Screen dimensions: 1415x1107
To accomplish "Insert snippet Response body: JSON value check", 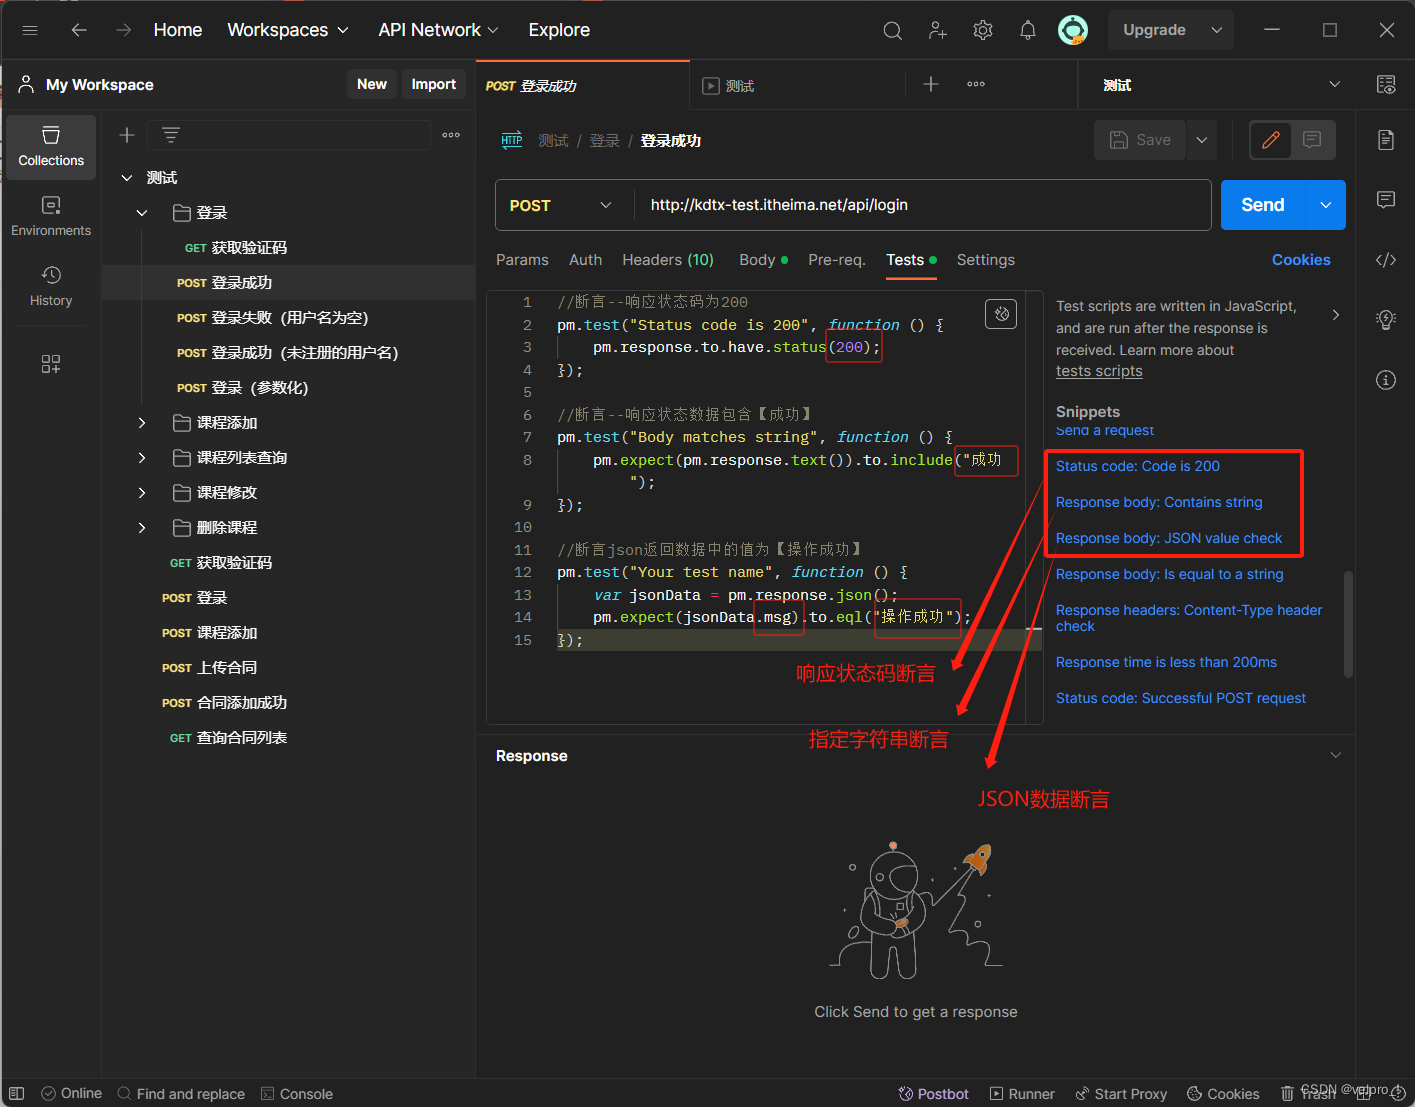I will pos(1169,538).
